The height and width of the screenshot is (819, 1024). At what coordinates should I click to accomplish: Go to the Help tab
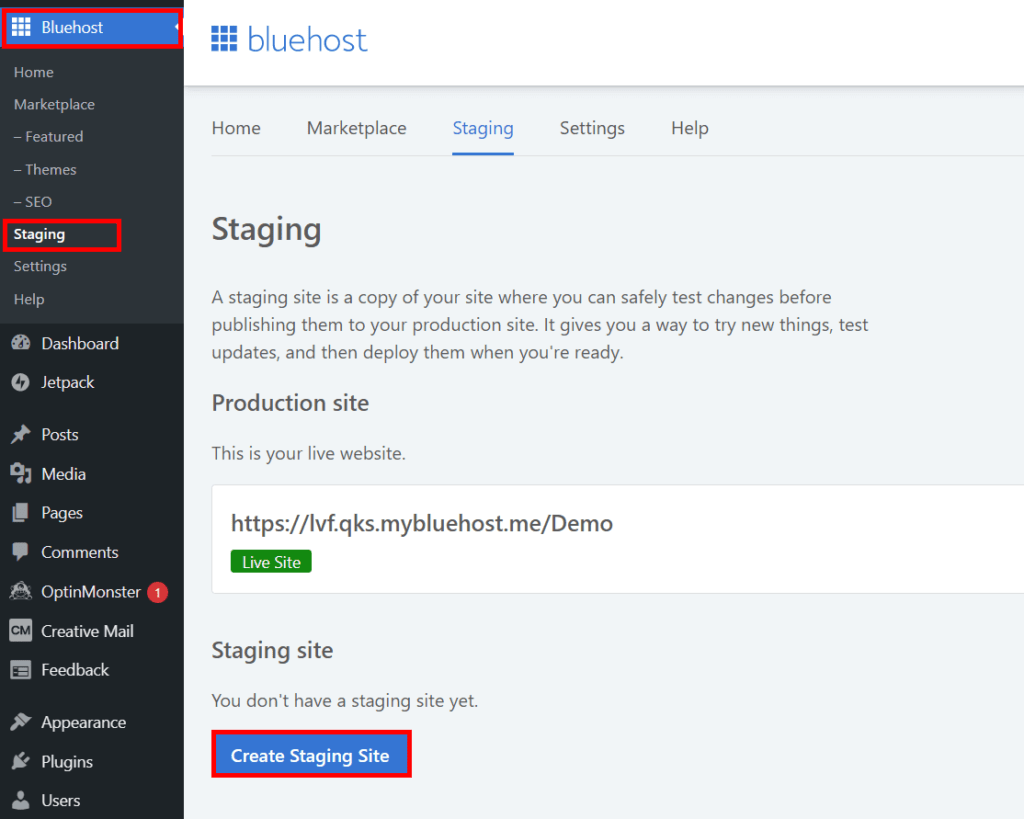(x=690, y=129)
